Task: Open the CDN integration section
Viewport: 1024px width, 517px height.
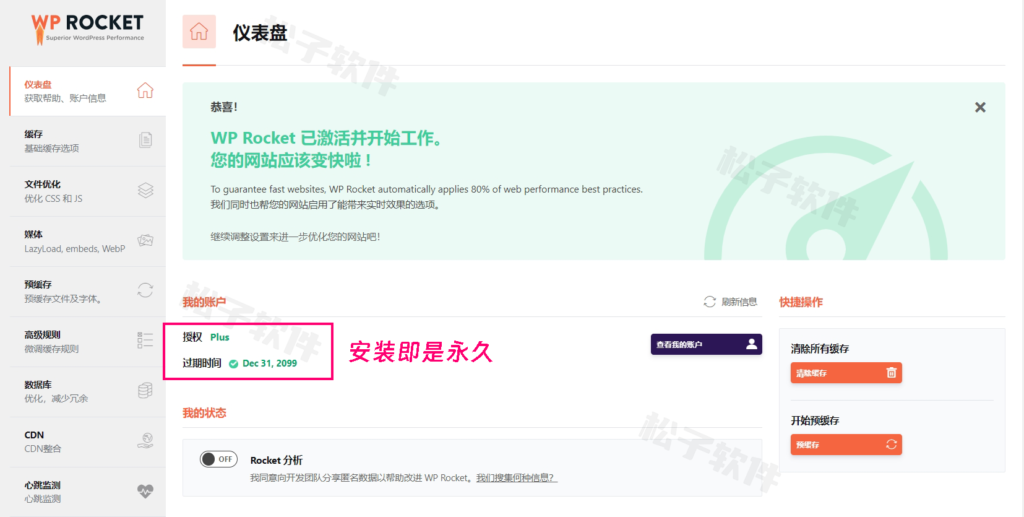Action: (88, 443)
